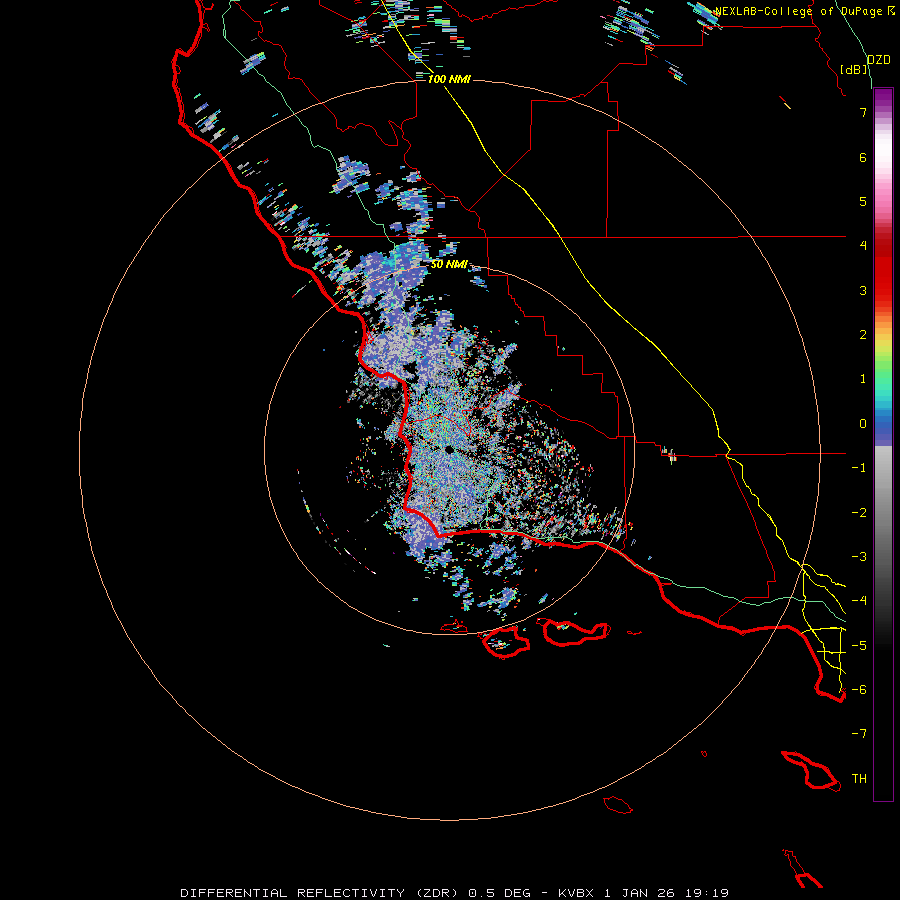Click the scale value 0
Screen dimensions: 900x900
point(863,424)
